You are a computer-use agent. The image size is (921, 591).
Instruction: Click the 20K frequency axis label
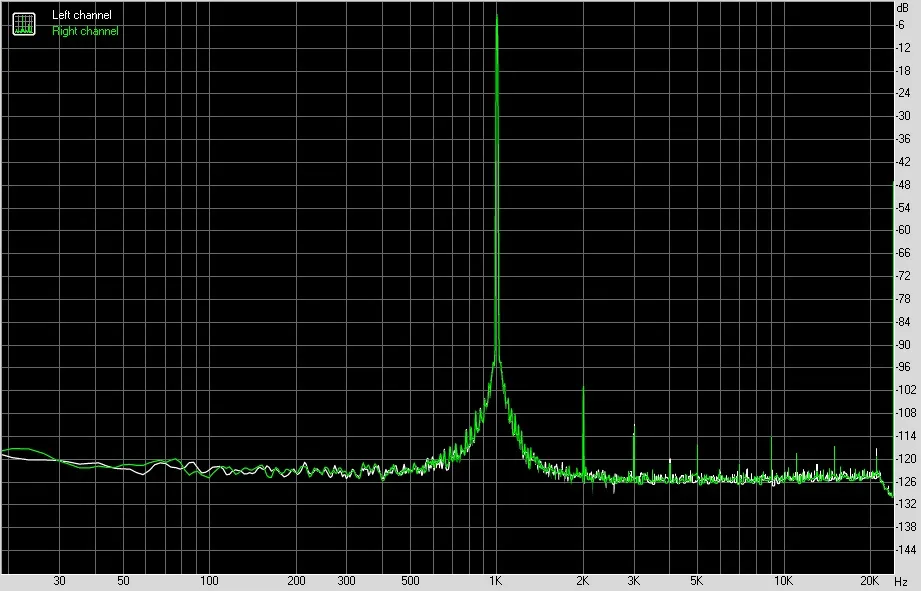(x=869, y=581)
